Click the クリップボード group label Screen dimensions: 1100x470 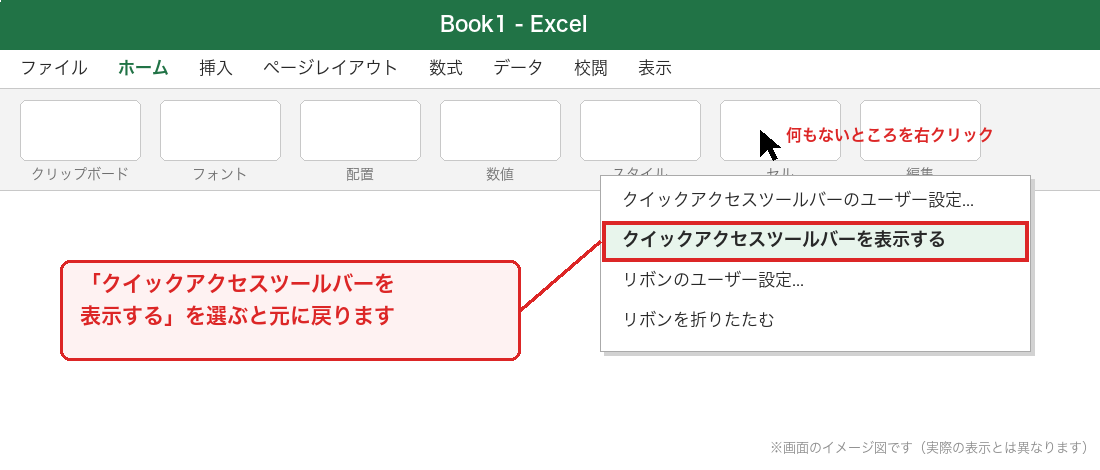coord(81,175)
